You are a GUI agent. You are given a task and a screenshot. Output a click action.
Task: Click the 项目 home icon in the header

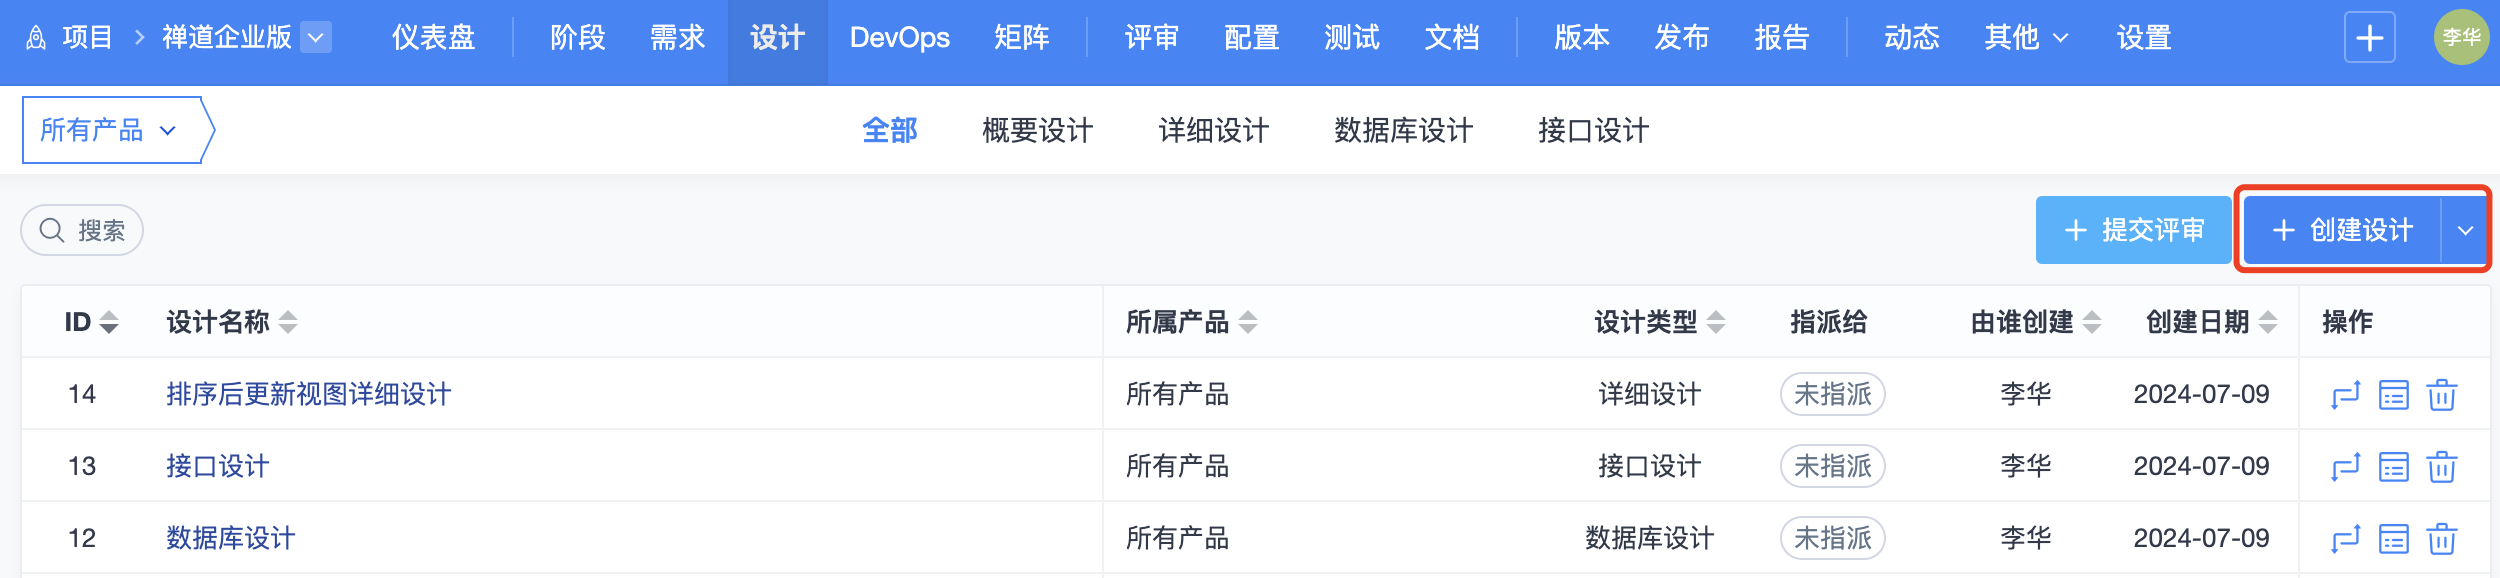(36, 38)
